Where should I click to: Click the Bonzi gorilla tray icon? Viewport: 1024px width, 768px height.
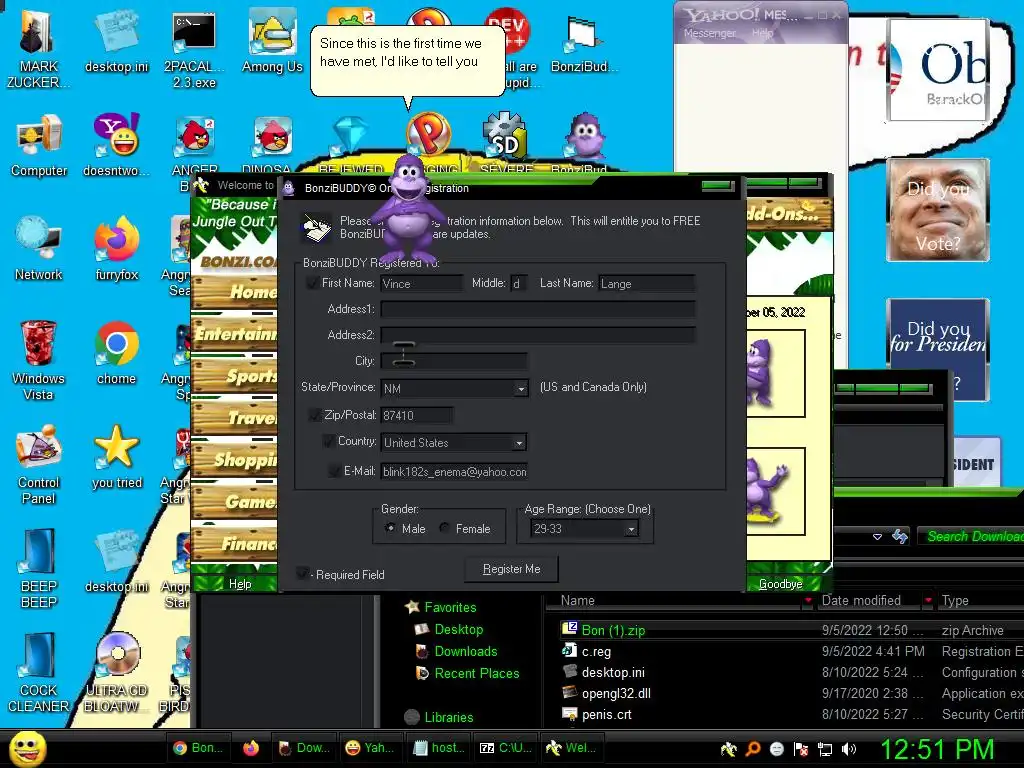pos(729,749)
